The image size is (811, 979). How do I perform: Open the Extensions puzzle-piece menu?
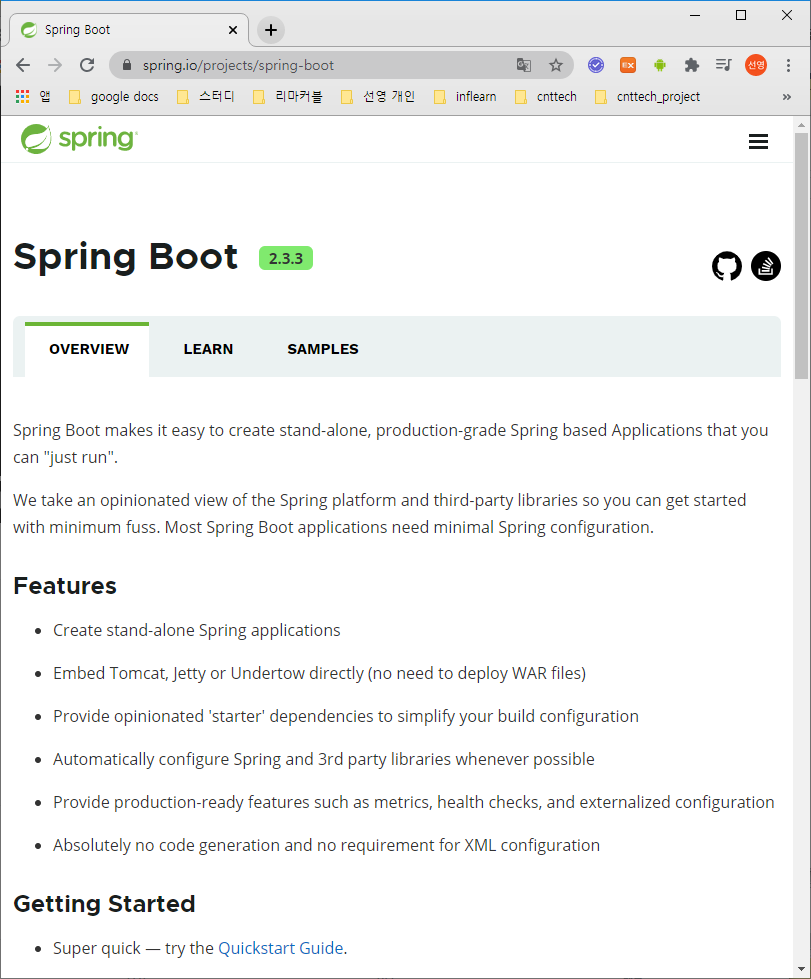click(x=692, y=65)
